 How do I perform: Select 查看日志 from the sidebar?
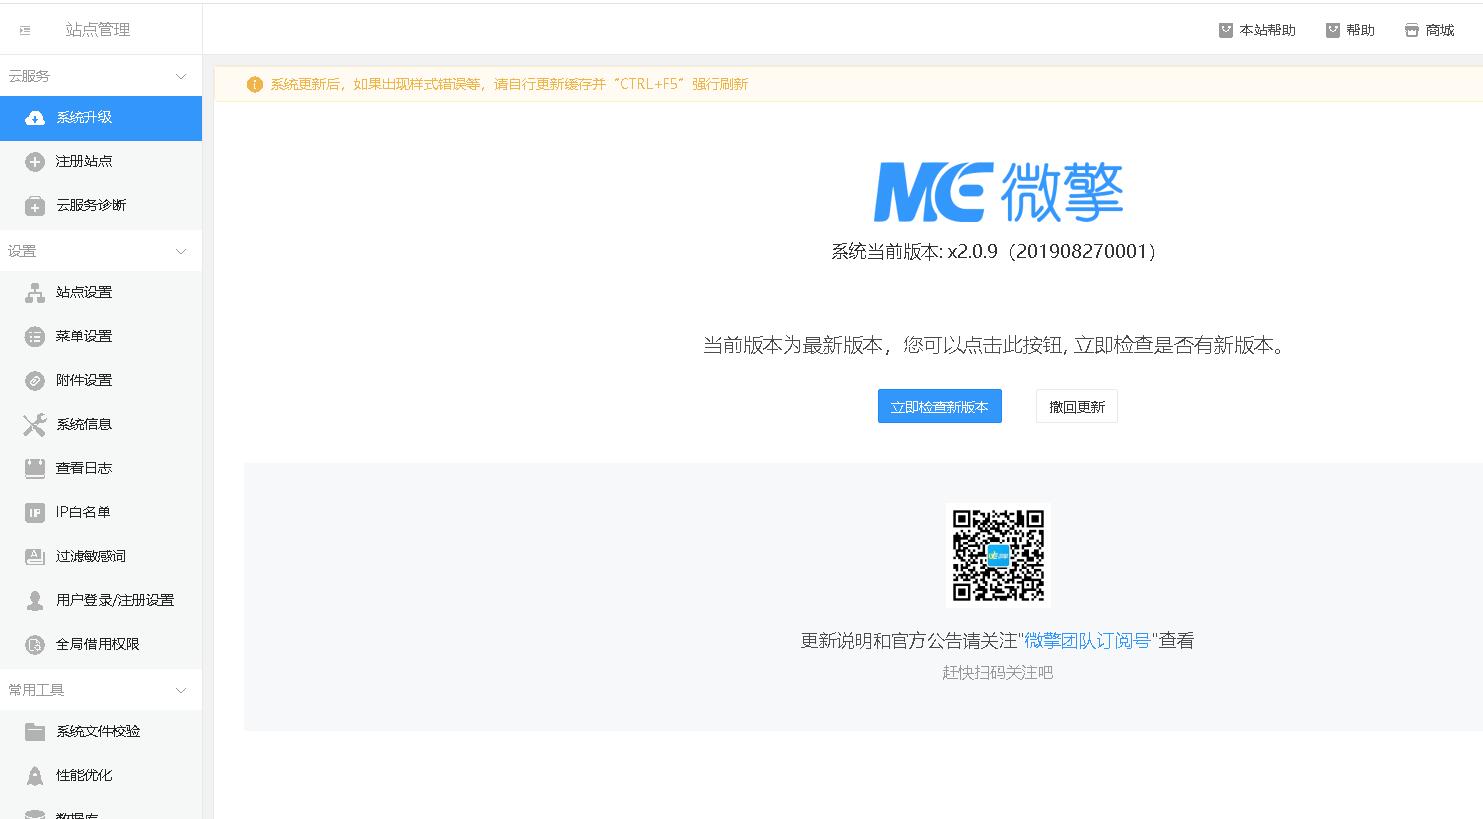[101, 469]
